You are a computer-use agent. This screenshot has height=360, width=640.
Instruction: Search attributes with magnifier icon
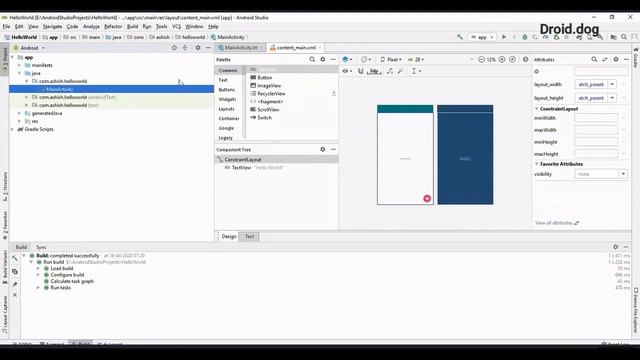[x=594, y=59]
